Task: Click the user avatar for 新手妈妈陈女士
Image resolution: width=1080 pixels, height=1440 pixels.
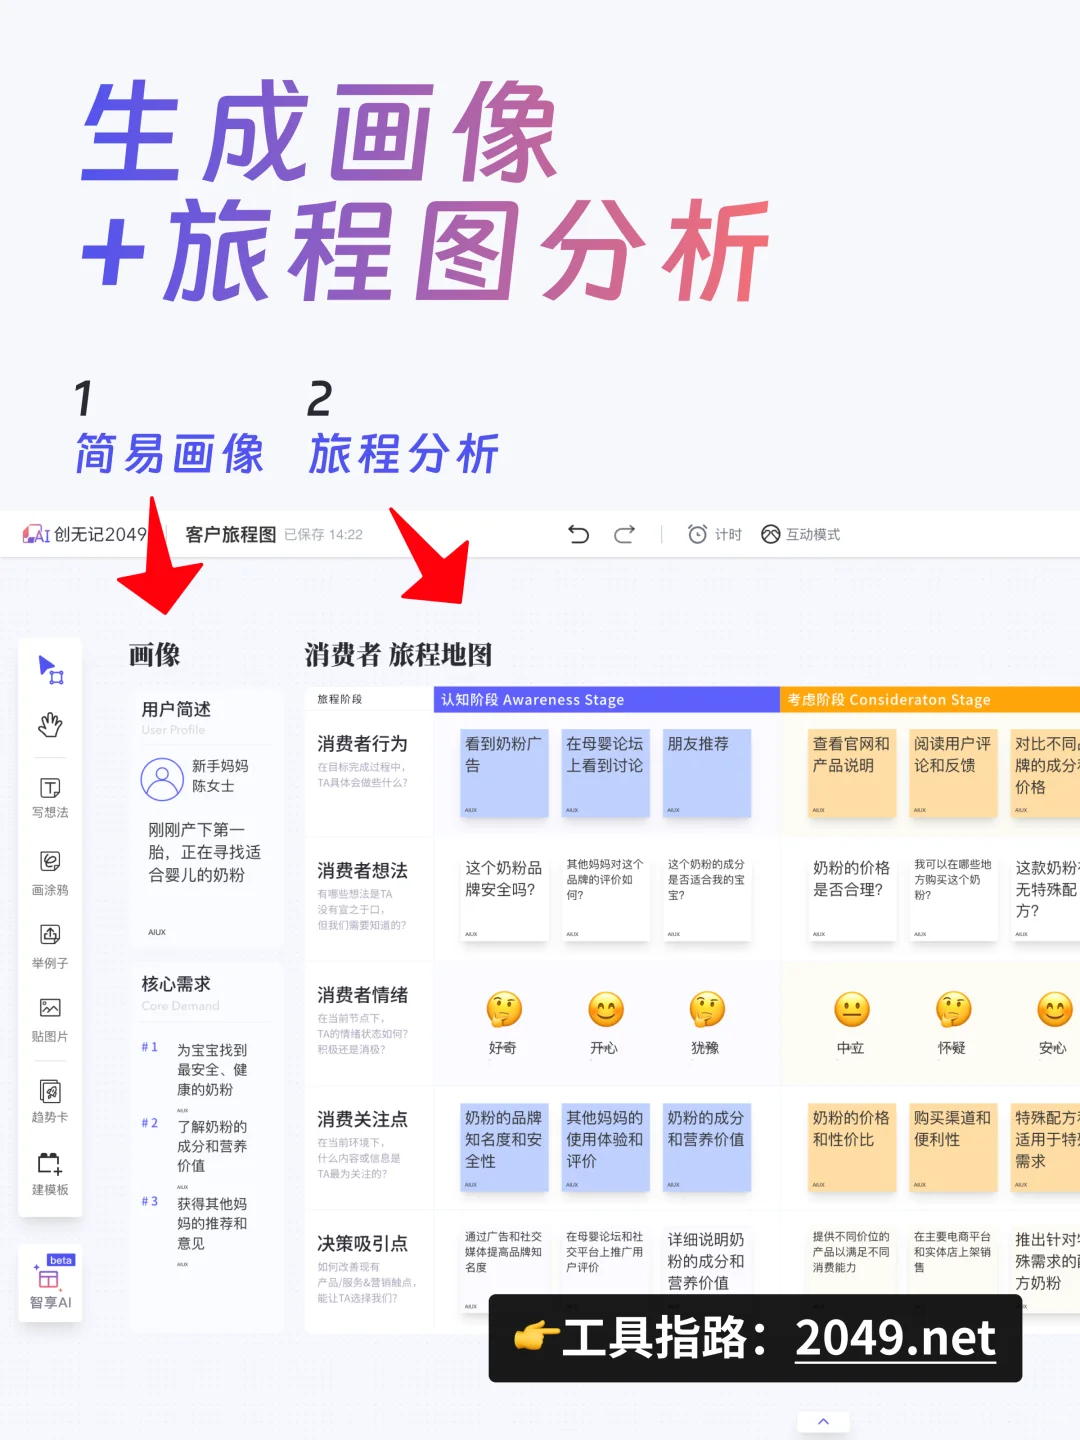Action: pyautogui.click(x=162, y=778)
